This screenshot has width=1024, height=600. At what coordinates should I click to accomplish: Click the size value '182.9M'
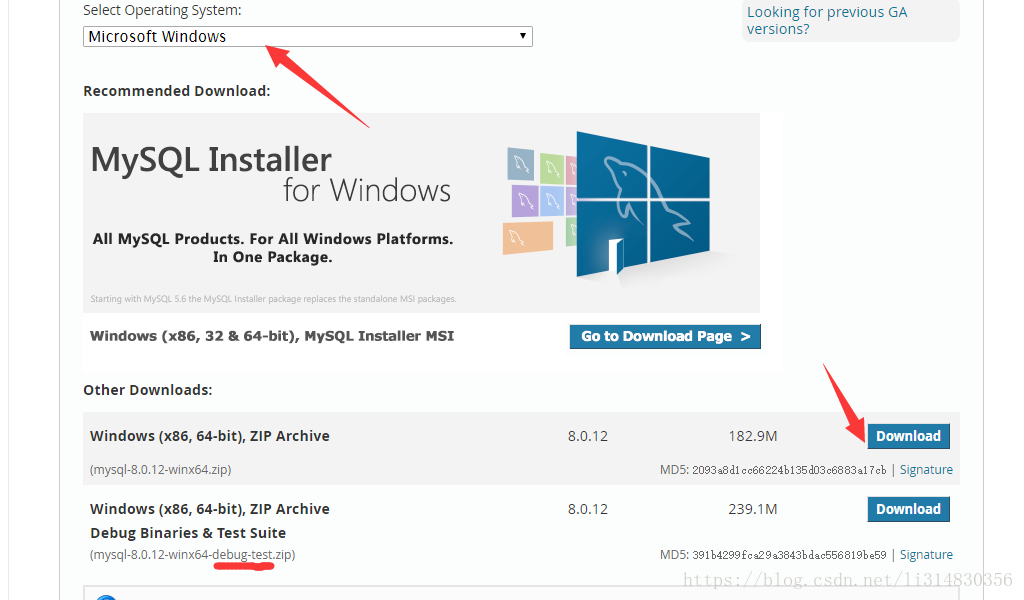pos(753,436)
